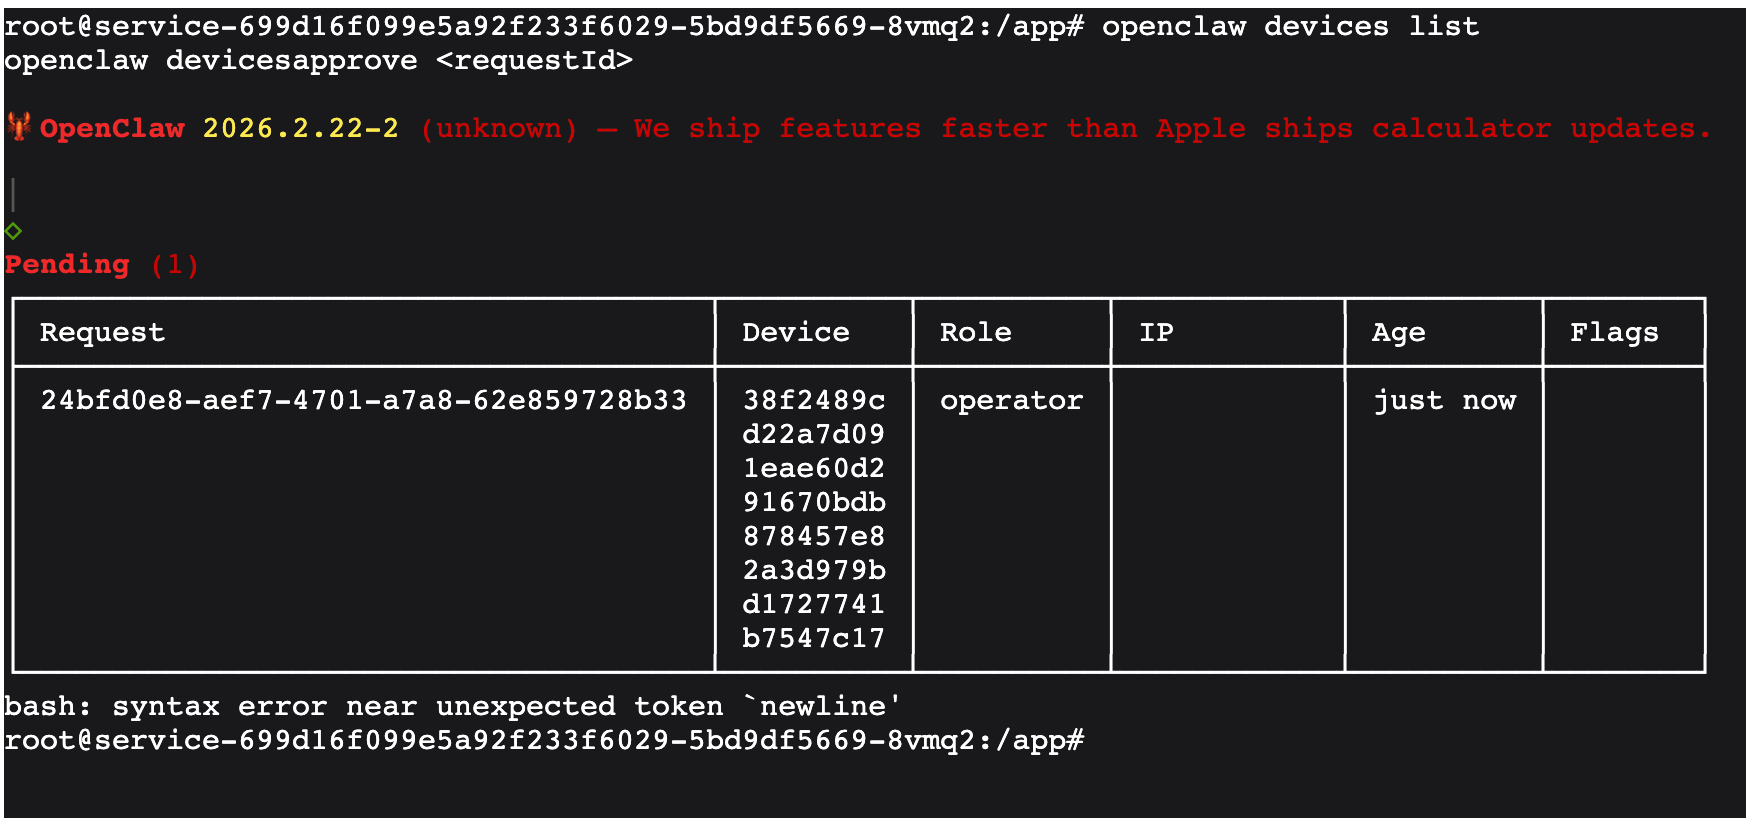Click the bash syntax error message
Screen dimensions: 1746x818
[x=452, y=707]
